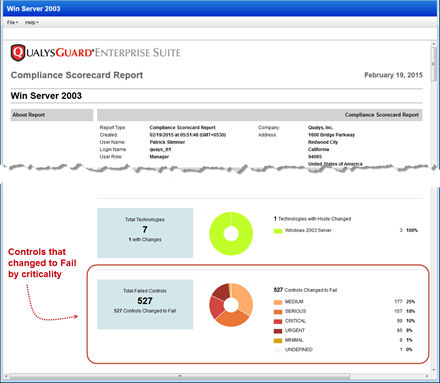Open the Help menu
The image size is (440, 383).
tap(32, 22)
